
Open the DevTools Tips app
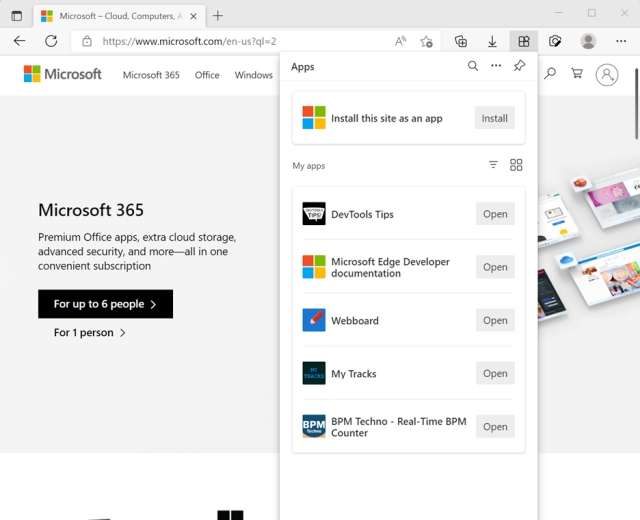495,214
